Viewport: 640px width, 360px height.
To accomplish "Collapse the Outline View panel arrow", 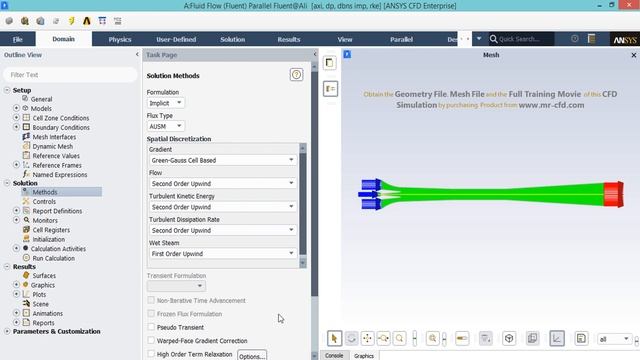I will [137, 54].
